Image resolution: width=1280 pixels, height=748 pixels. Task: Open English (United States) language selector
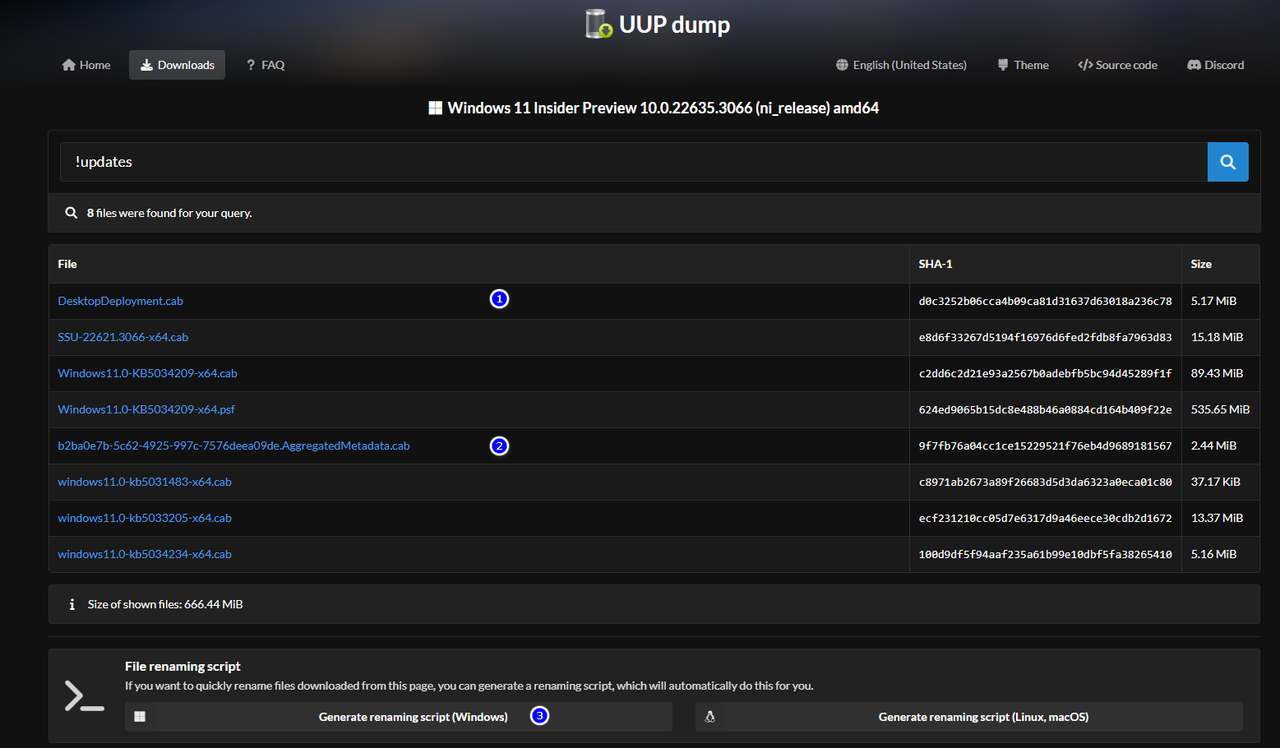(x=901, y=65)
